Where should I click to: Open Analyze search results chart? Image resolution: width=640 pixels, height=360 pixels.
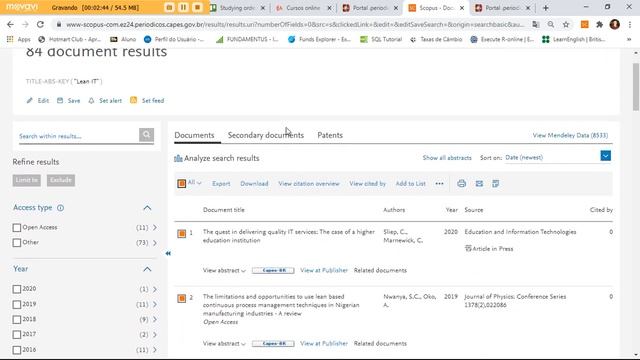(217, 158)
